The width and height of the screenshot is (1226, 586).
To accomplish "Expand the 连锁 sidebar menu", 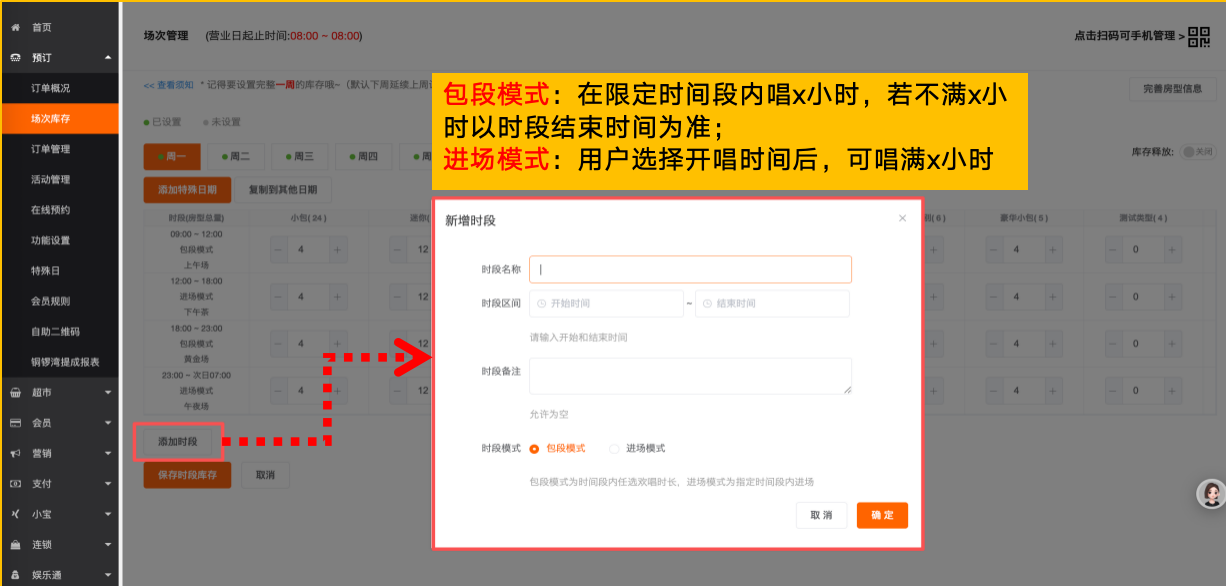I will click(108, 545).
